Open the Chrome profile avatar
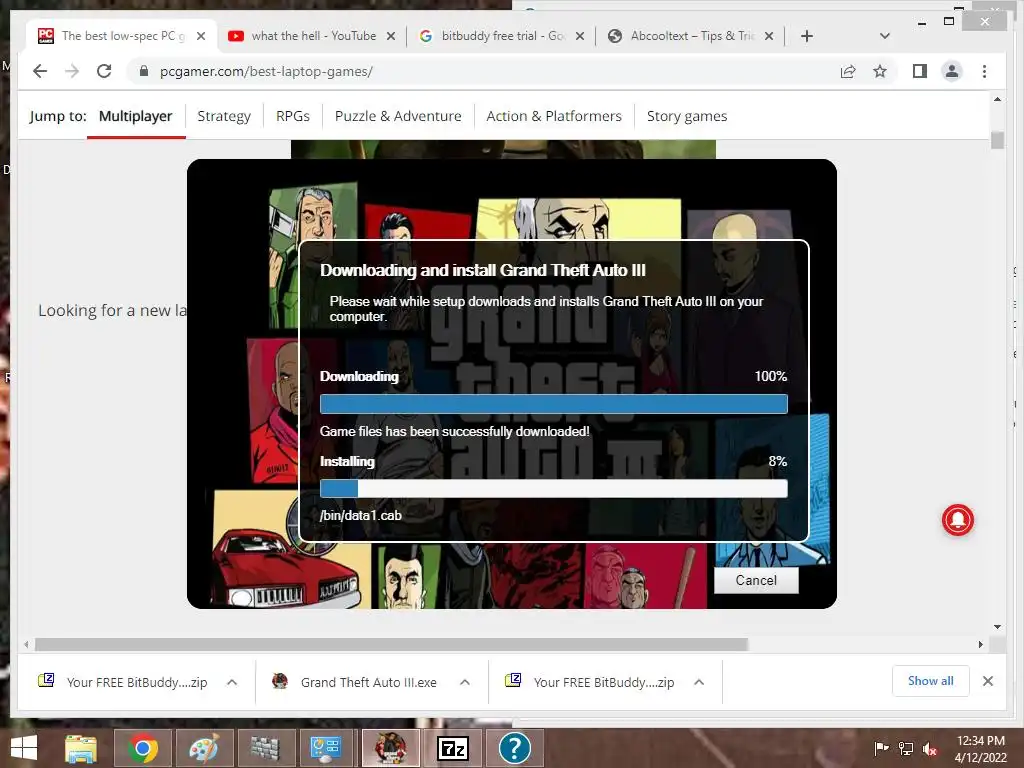Viewport: 1024px width, 768px height. tap(952, 71)
